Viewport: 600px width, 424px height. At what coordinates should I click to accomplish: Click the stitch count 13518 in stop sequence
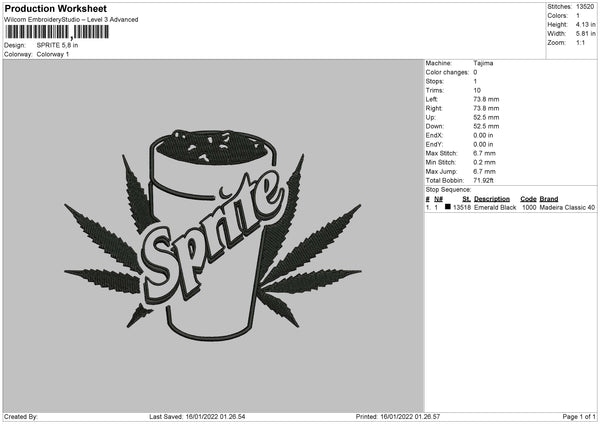click(462, 207)
